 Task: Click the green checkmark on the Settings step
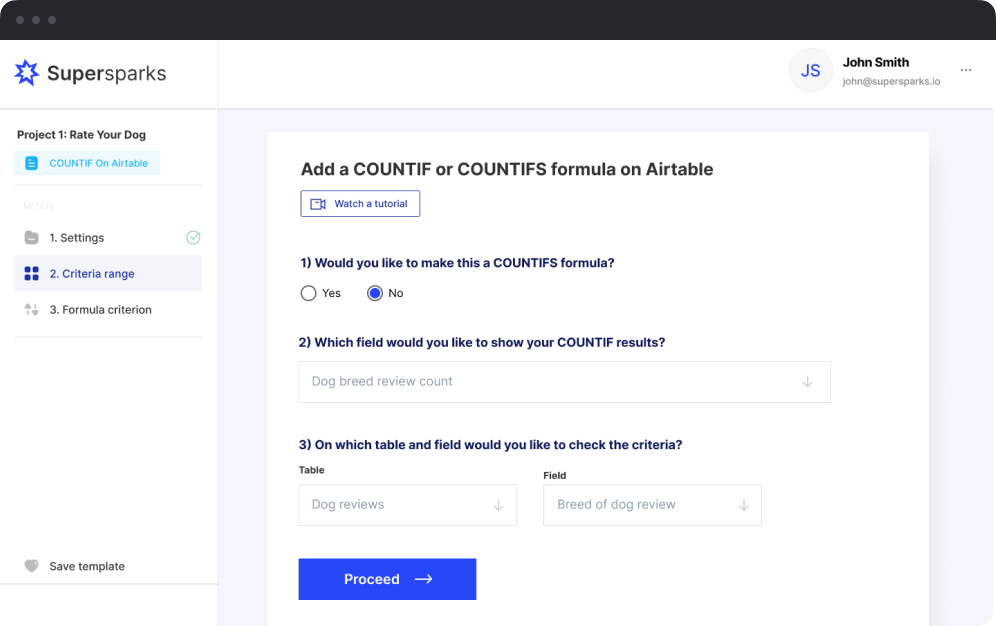[x=193, y=238]
